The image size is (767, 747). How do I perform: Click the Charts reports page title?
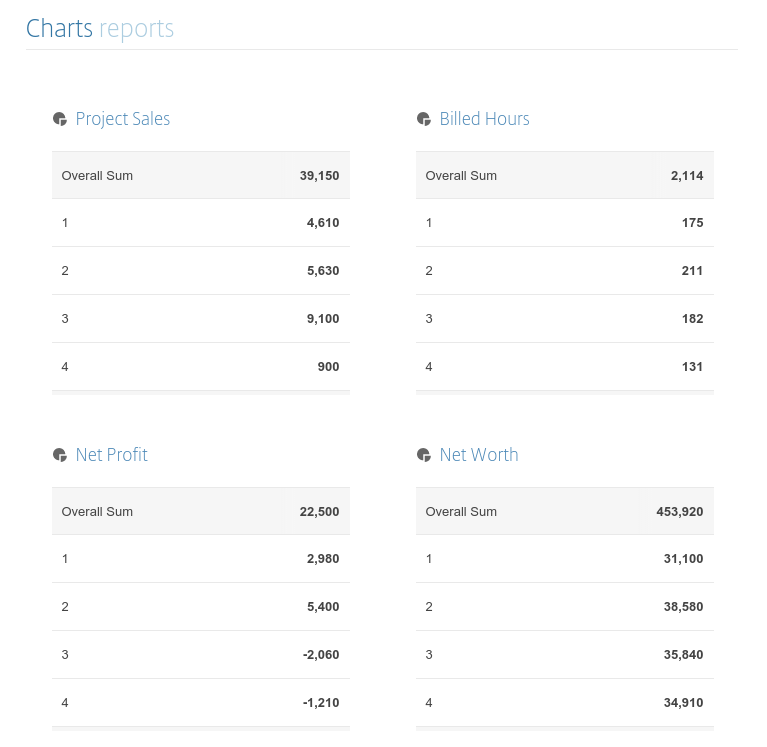click(x=100, y=28)
